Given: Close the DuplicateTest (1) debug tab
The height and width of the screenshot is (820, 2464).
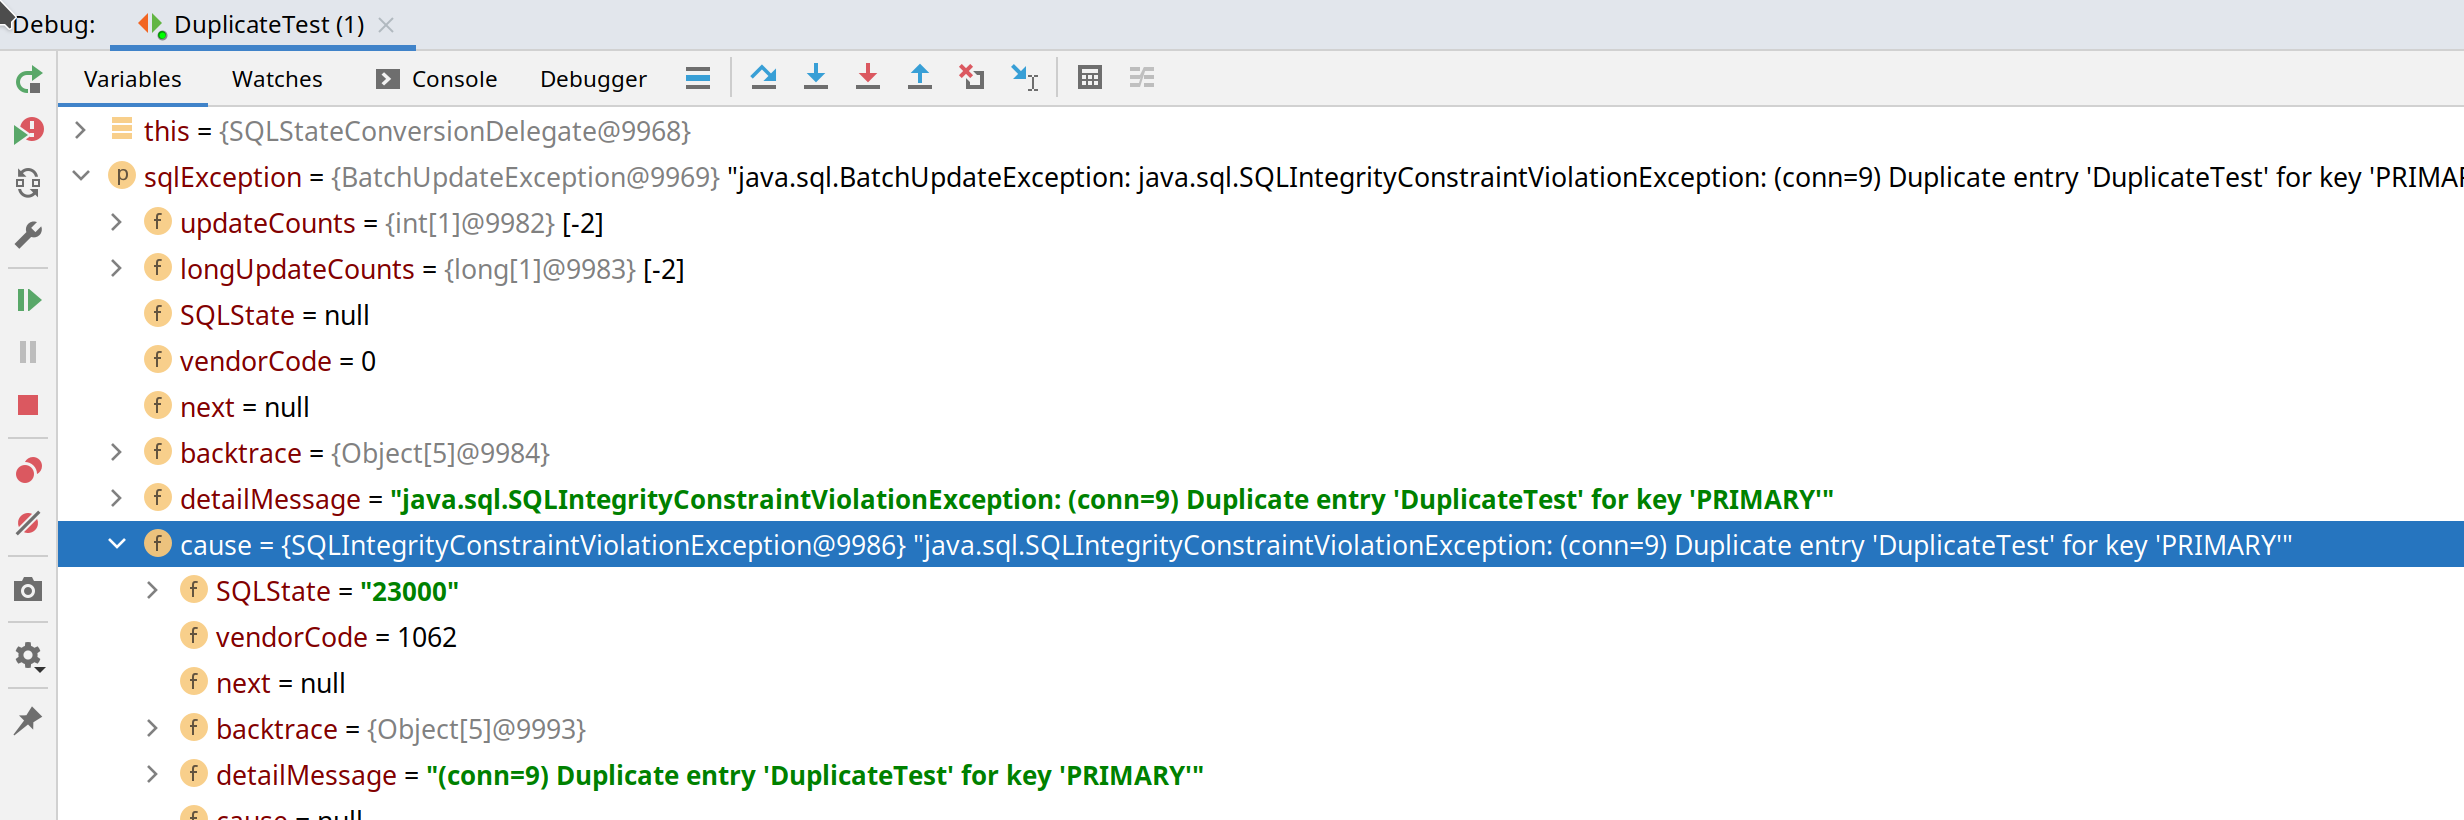Looking at the screenshot, I should pos(386,25).
